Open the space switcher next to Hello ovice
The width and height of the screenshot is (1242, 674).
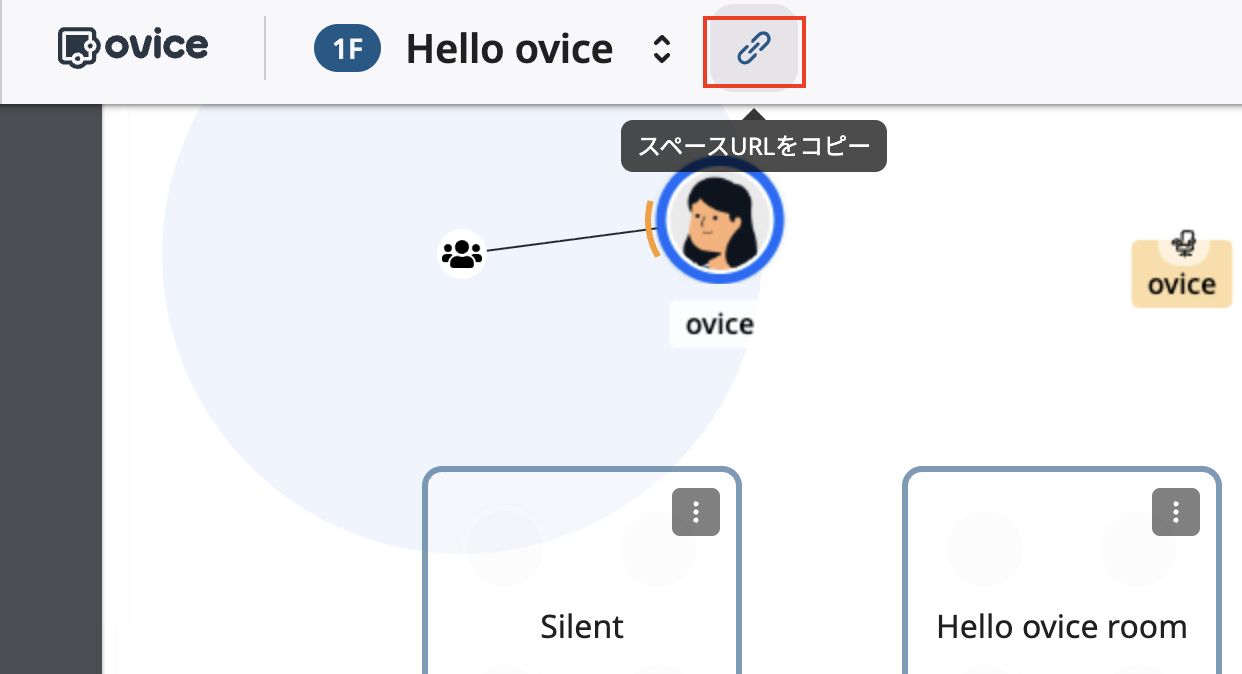point(662,48)
